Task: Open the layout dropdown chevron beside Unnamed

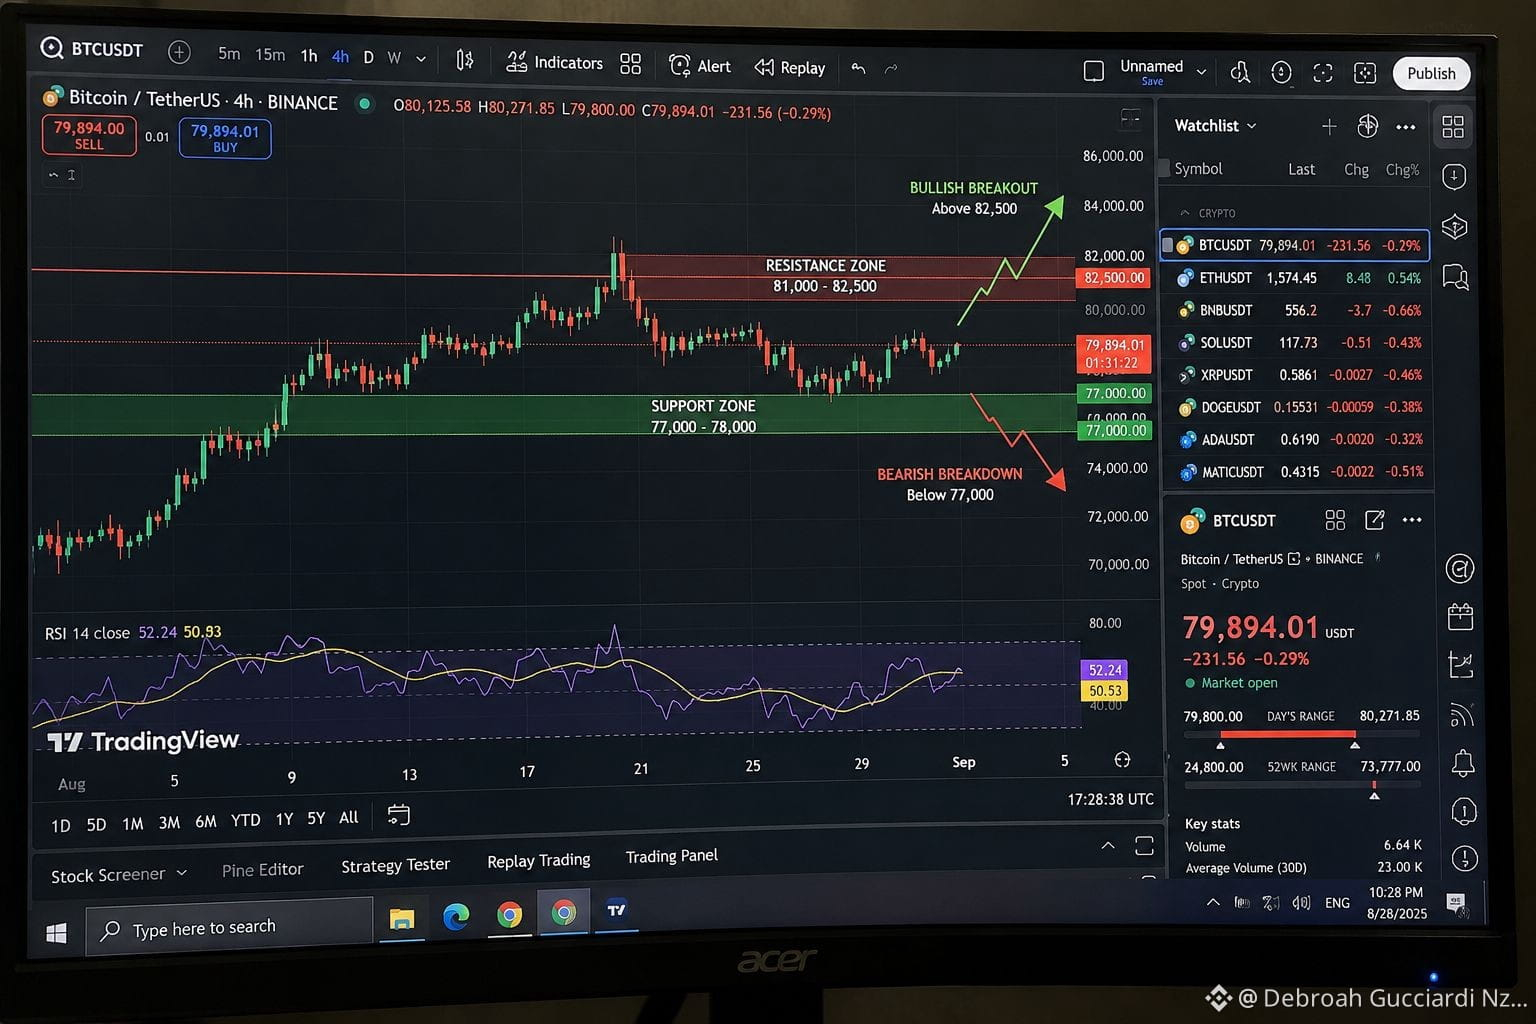Action: coord(1201,72)
